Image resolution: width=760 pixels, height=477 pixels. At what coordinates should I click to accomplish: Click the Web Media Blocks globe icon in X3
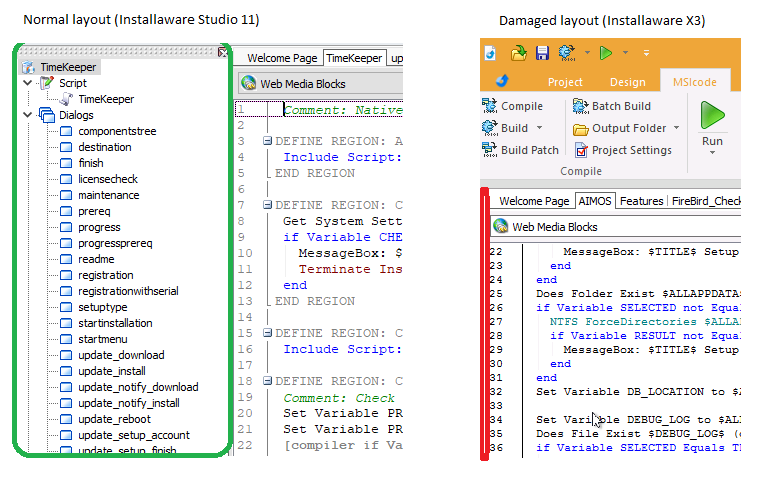click(x=501, y=226)
